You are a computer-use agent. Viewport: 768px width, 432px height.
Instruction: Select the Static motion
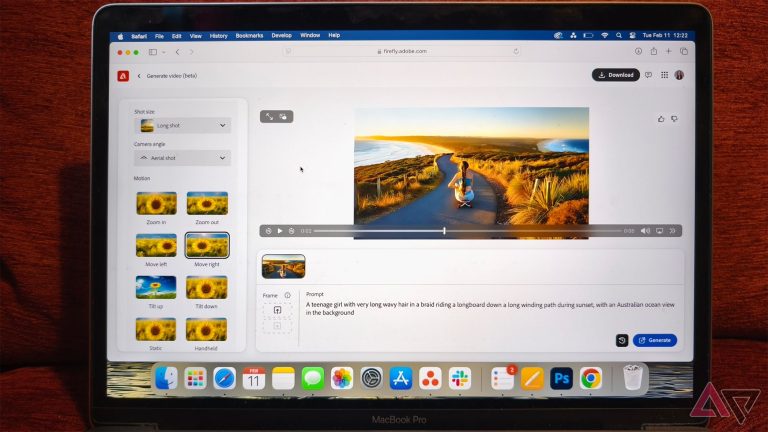pos(156,329)
